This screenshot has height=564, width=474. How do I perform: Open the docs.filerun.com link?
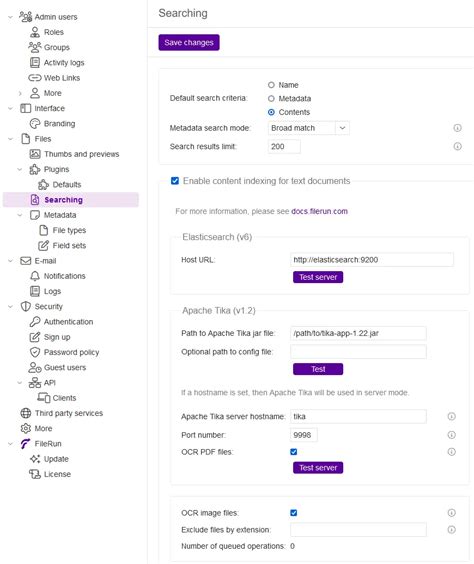319,211
